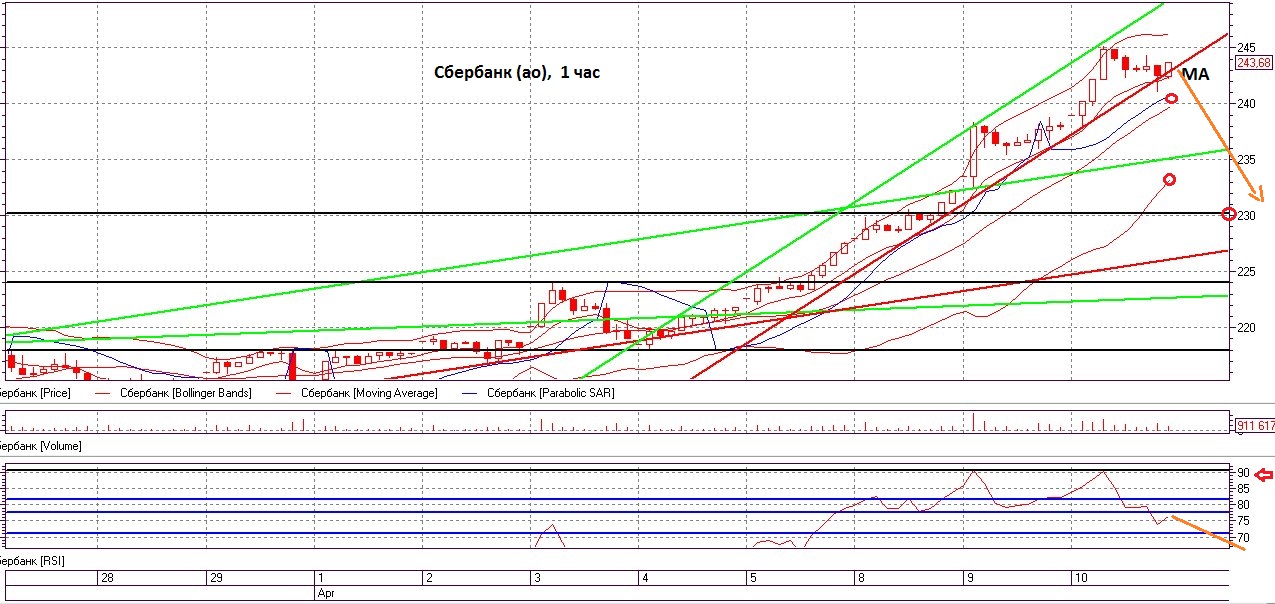Click the volume value tag 911 617
Viewport: 1275px width, 604px height.
(x=1254, y=426)
